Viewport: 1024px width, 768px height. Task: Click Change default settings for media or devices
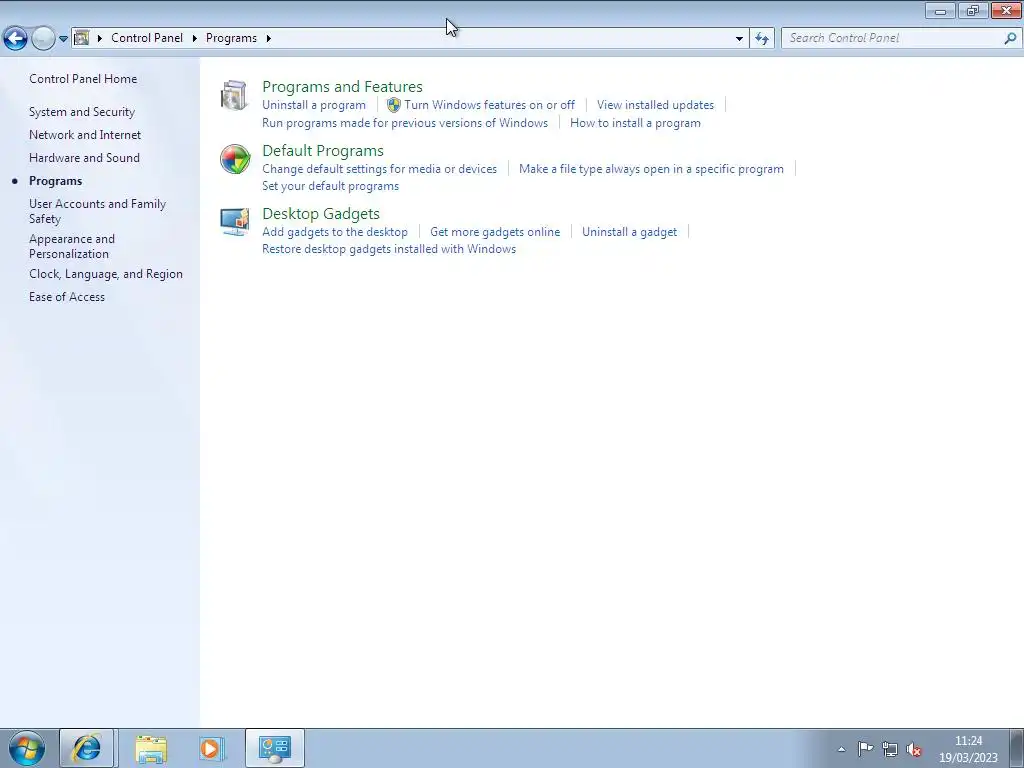[x=379, y=168]
